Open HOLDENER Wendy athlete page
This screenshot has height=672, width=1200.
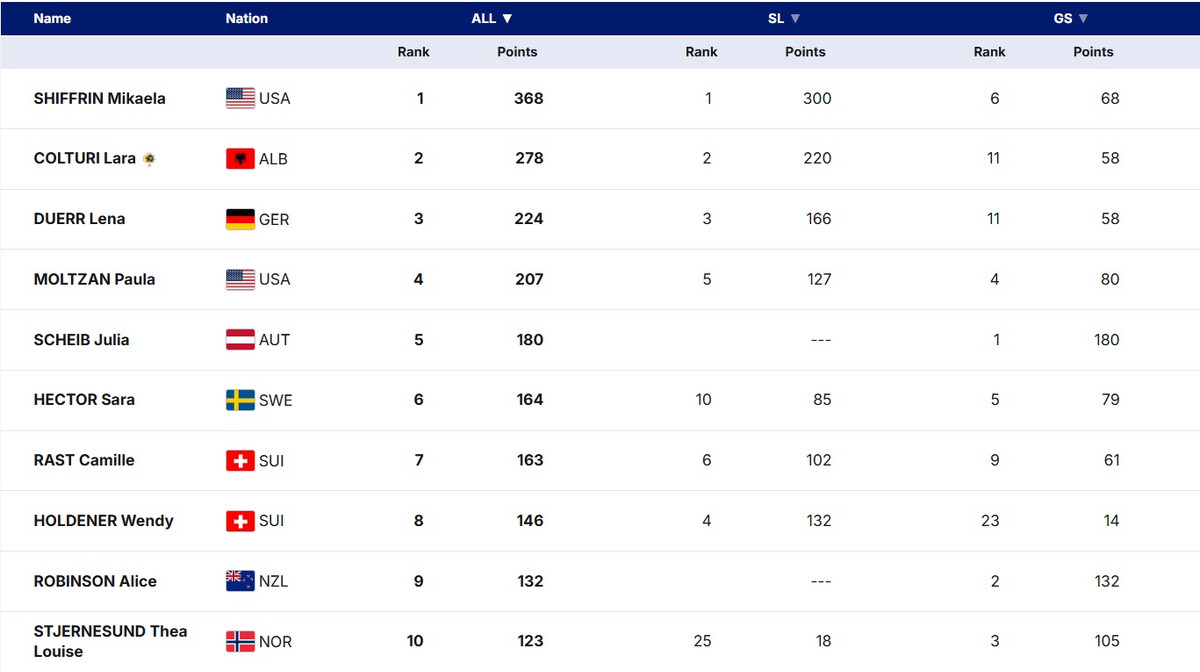[103, 520]
